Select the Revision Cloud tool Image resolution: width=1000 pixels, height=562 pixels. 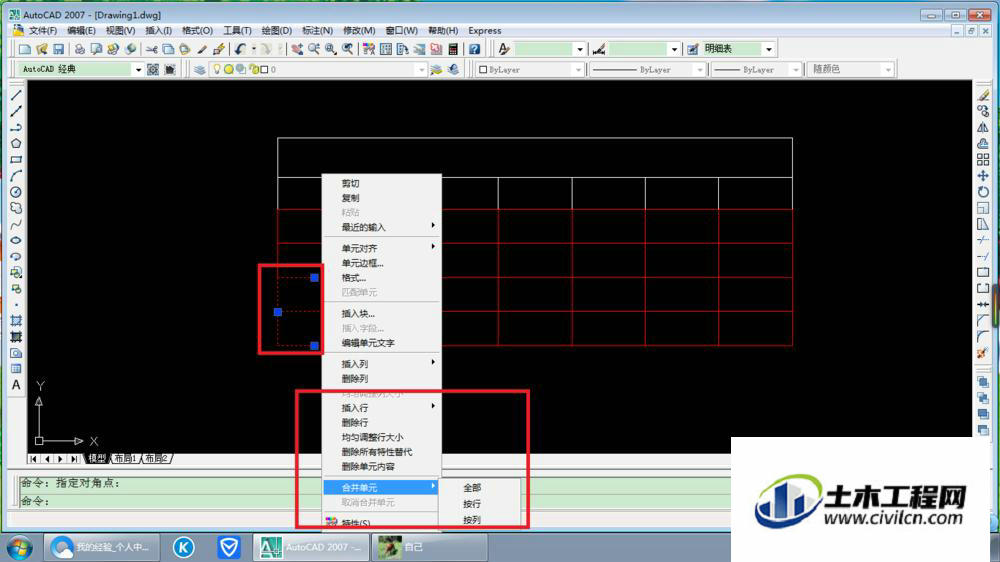tap(16, 208)
